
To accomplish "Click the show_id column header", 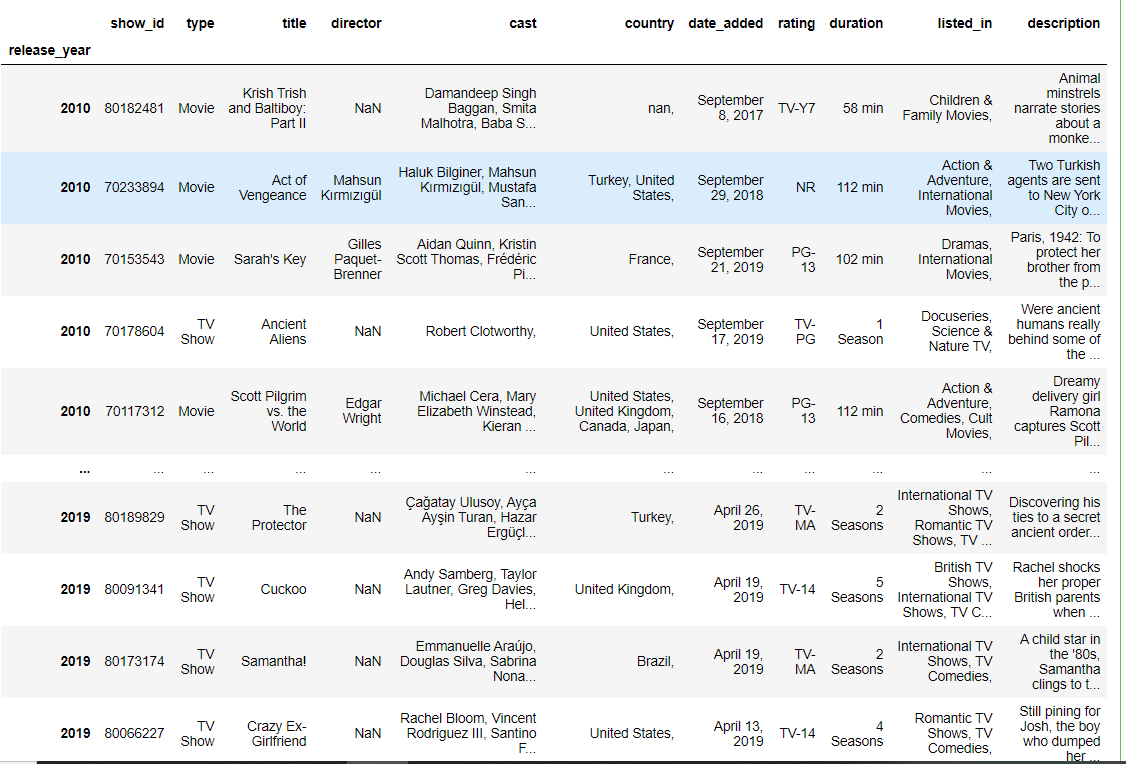I will (x=137, y=23).
